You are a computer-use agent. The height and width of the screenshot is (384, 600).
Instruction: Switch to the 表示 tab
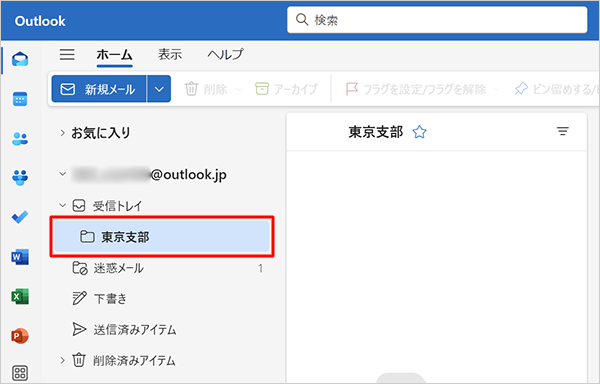point(170,54)
